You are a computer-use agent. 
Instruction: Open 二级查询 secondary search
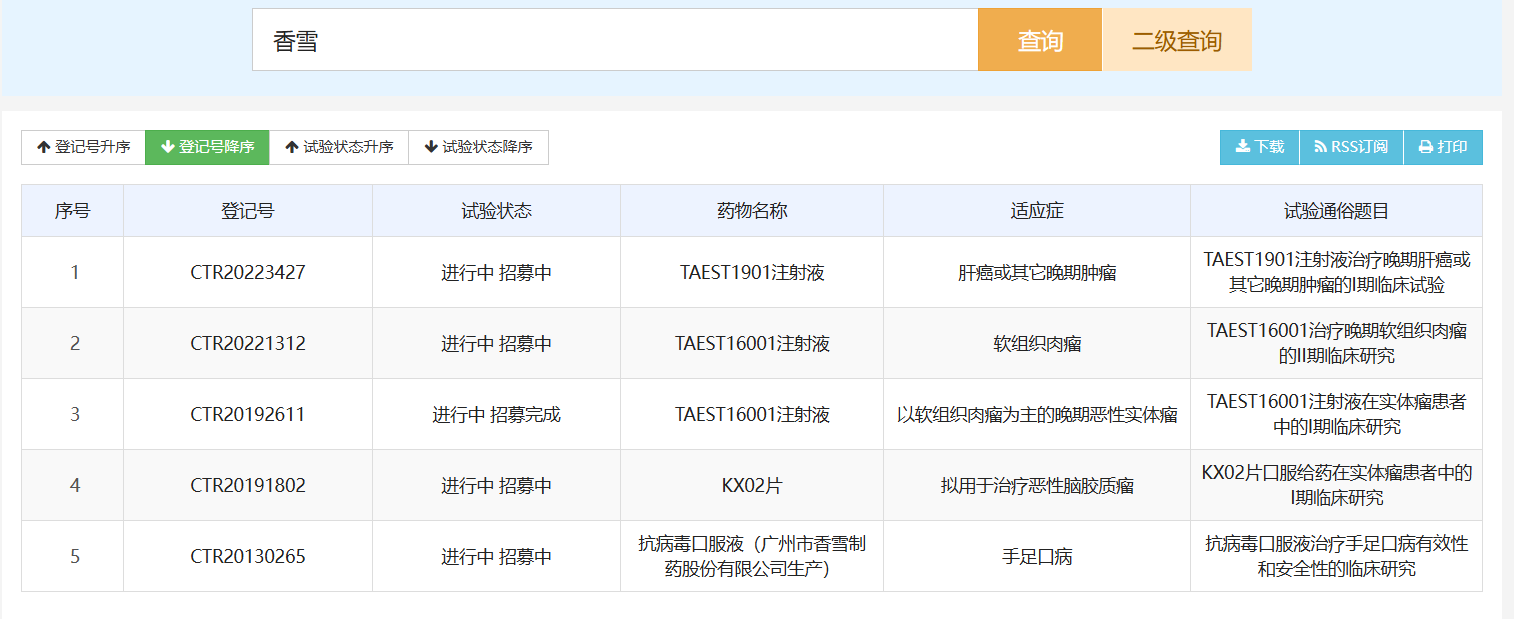[x=1177, y=40]
